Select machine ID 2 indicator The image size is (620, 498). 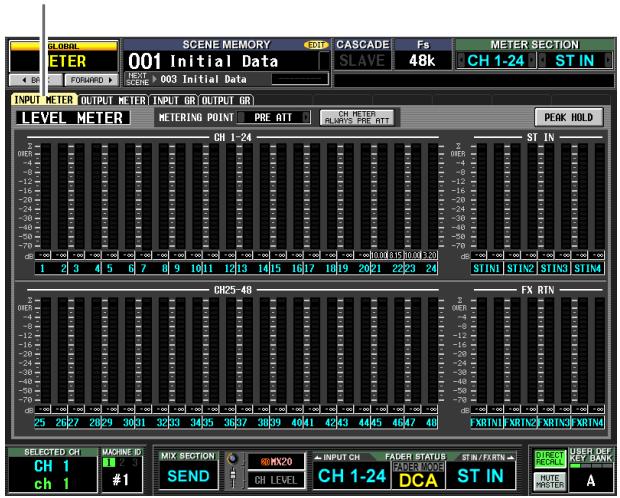pyautogui.click(x=122, y=462)
